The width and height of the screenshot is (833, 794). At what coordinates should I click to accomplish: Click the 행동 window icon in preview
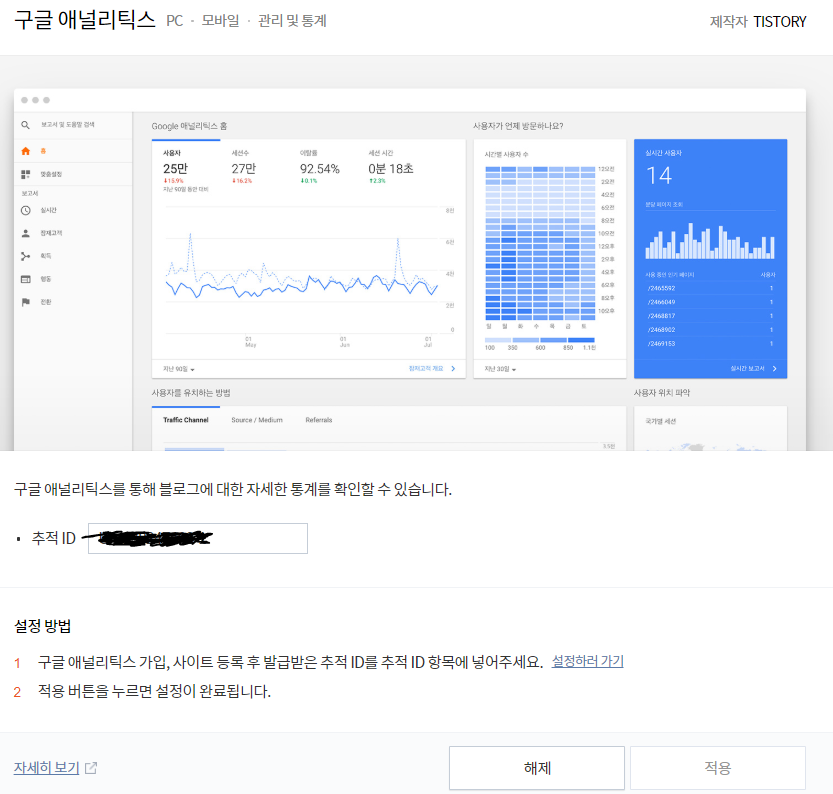click(26, 279)
